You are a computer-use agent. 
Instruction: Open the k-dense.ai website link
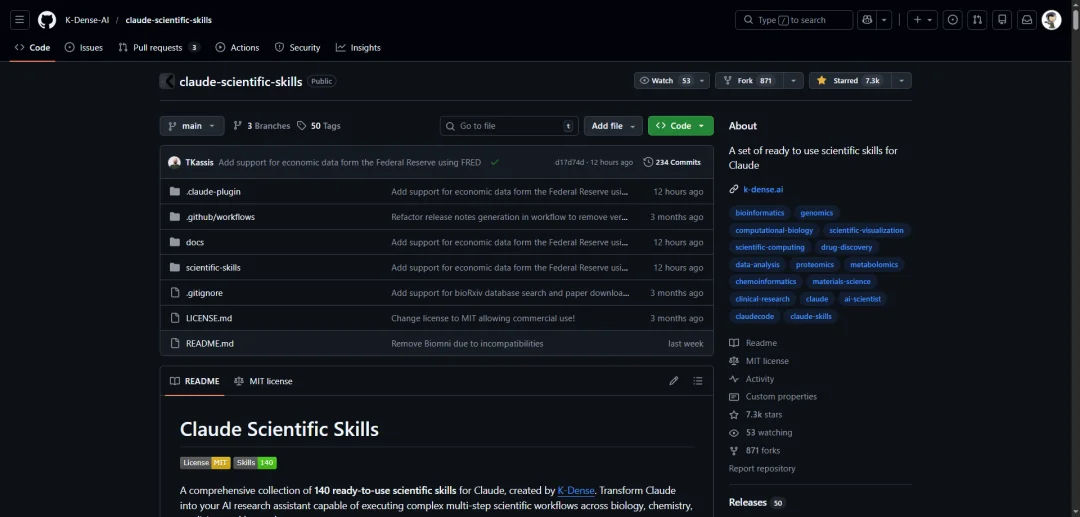(763, 189)
